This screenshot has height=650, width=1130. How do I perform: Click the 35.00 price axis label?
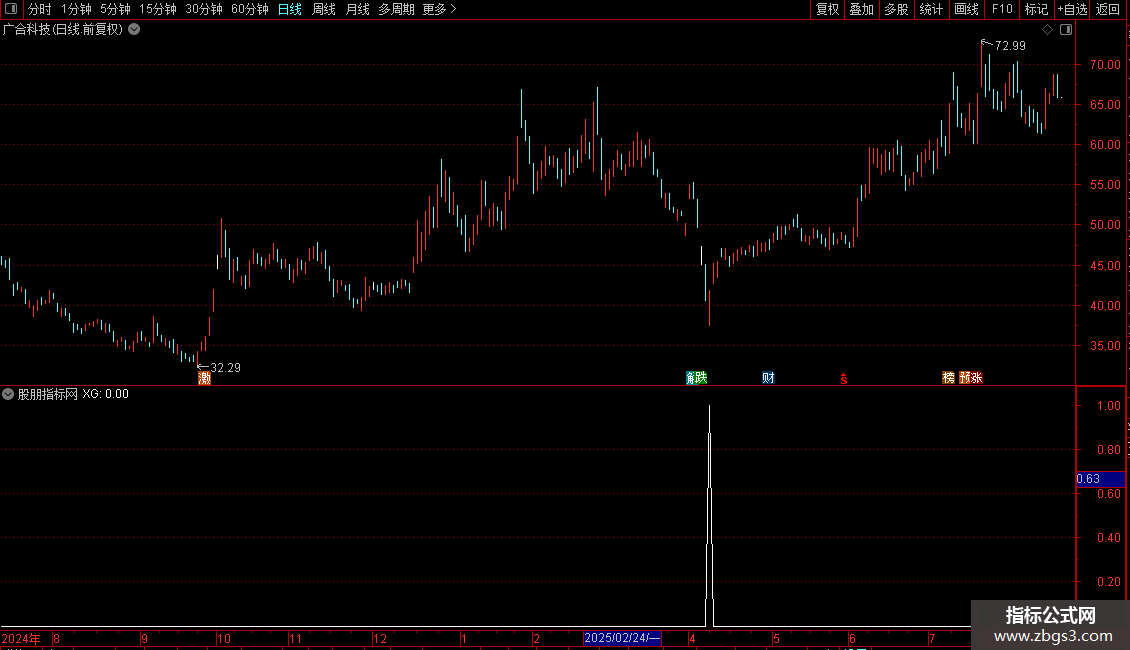(x=1105, y=346)
